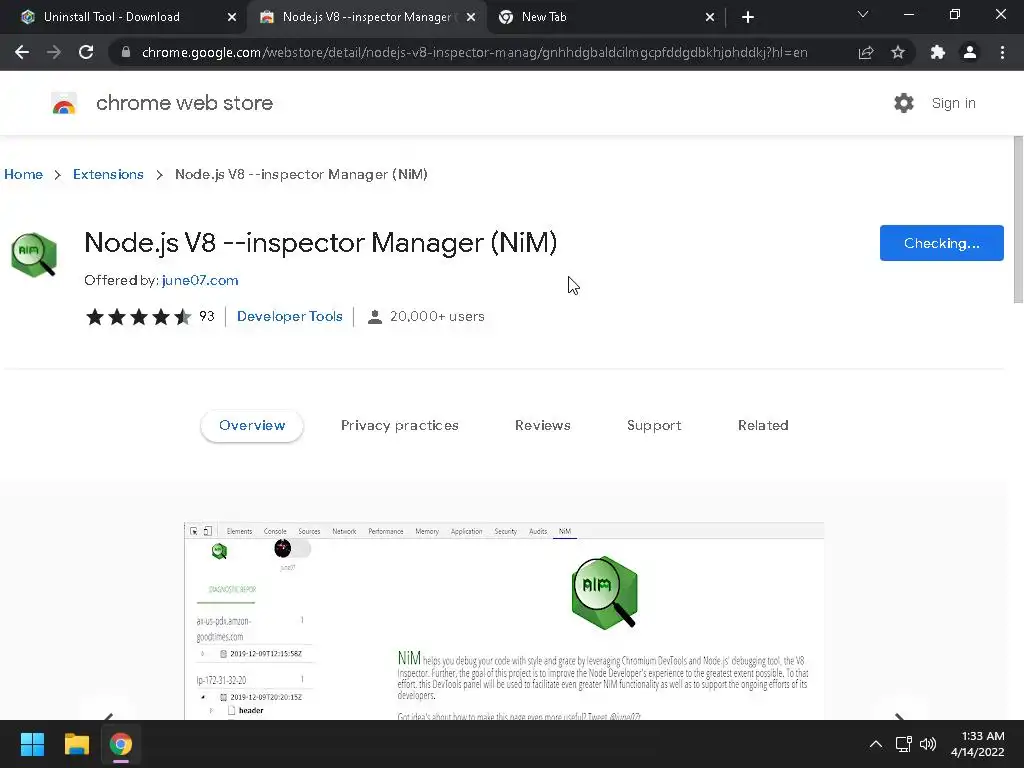The width and height of the screenshot is (1024, 768).
Task: Open the network status tray icon
Action: point(904,744)
